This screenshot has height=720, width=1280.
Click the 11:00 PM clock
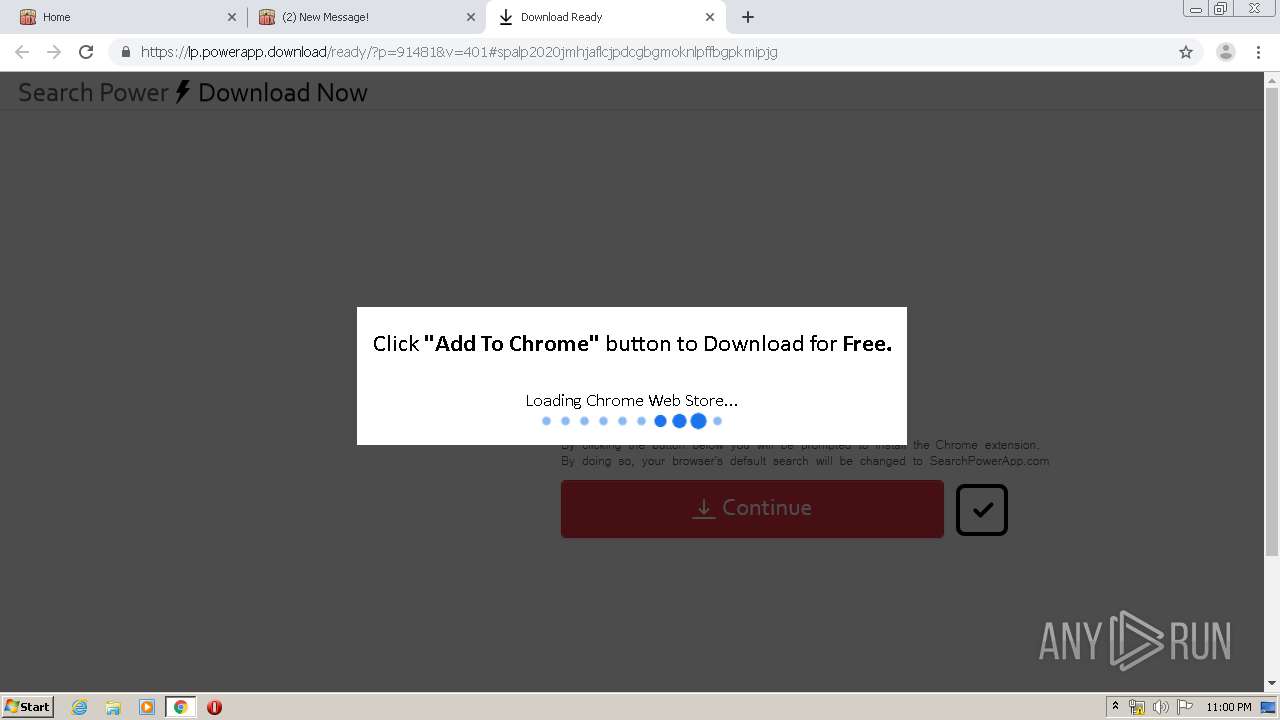click(1229, 707)
